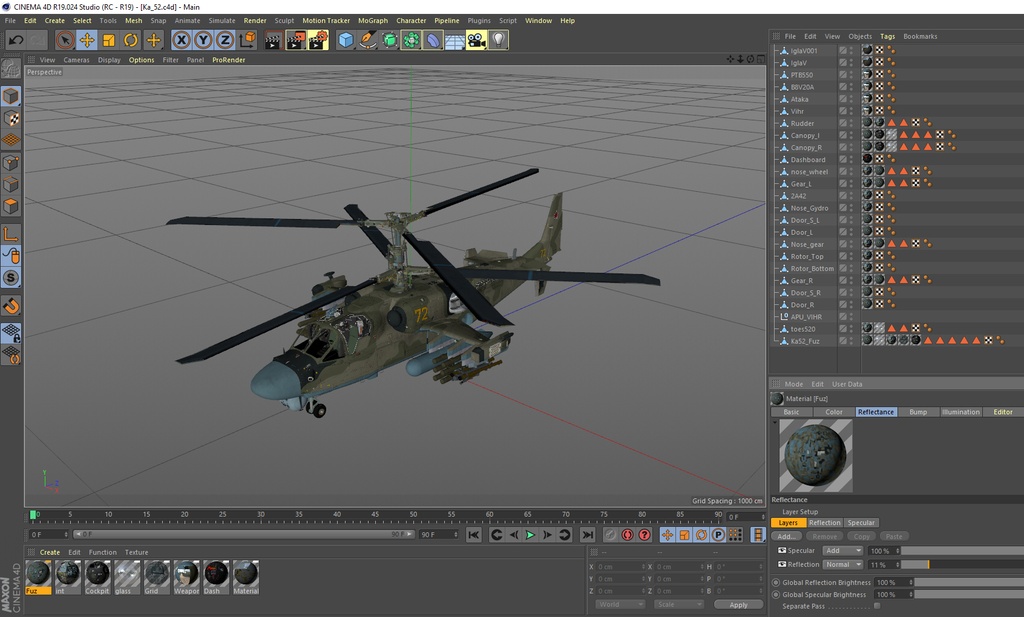Screen dimensions: 1024x617
Task: Toggle the editor visibility dot on Rudder object
Action: [851, 121]
